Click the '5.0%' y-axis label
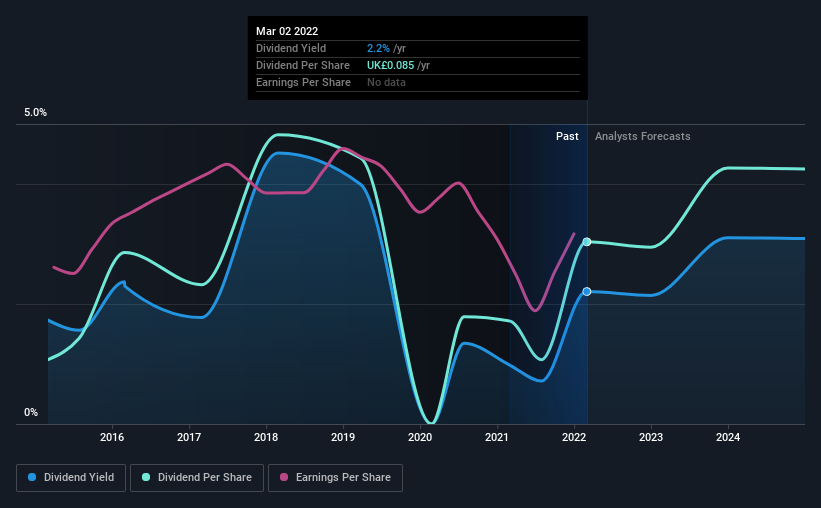This screenshot has height=508, width=821. coord(35,113)
